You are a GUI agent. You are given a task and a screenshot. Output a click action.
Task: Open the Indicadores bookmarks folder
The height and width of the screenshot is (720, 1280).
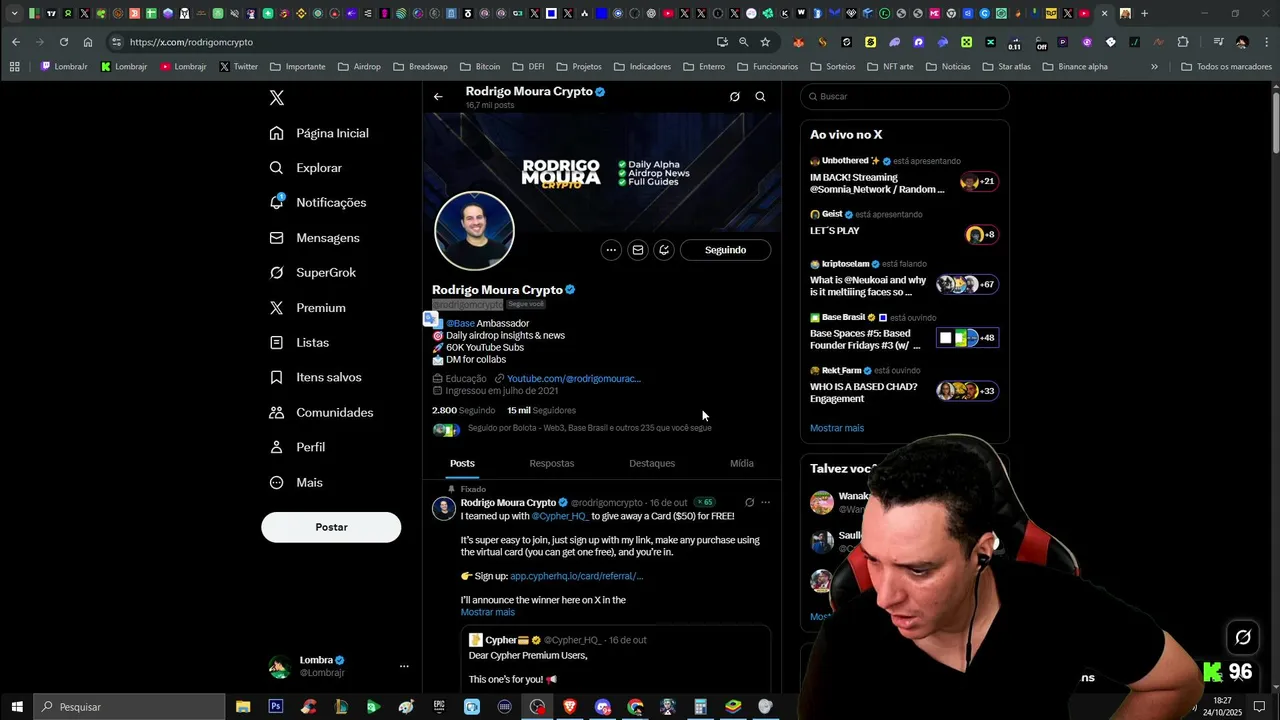[643, 67]
